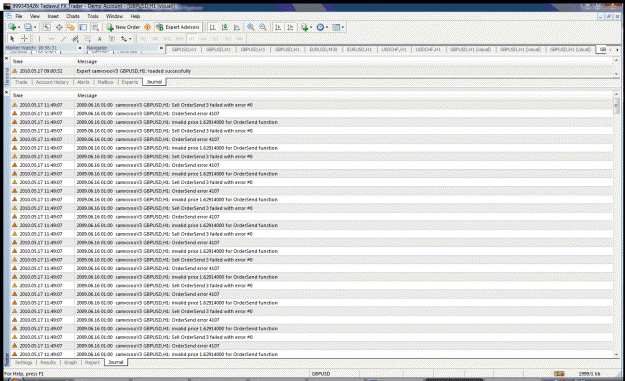Toggle the Market Watch window icon

point(47,27)
